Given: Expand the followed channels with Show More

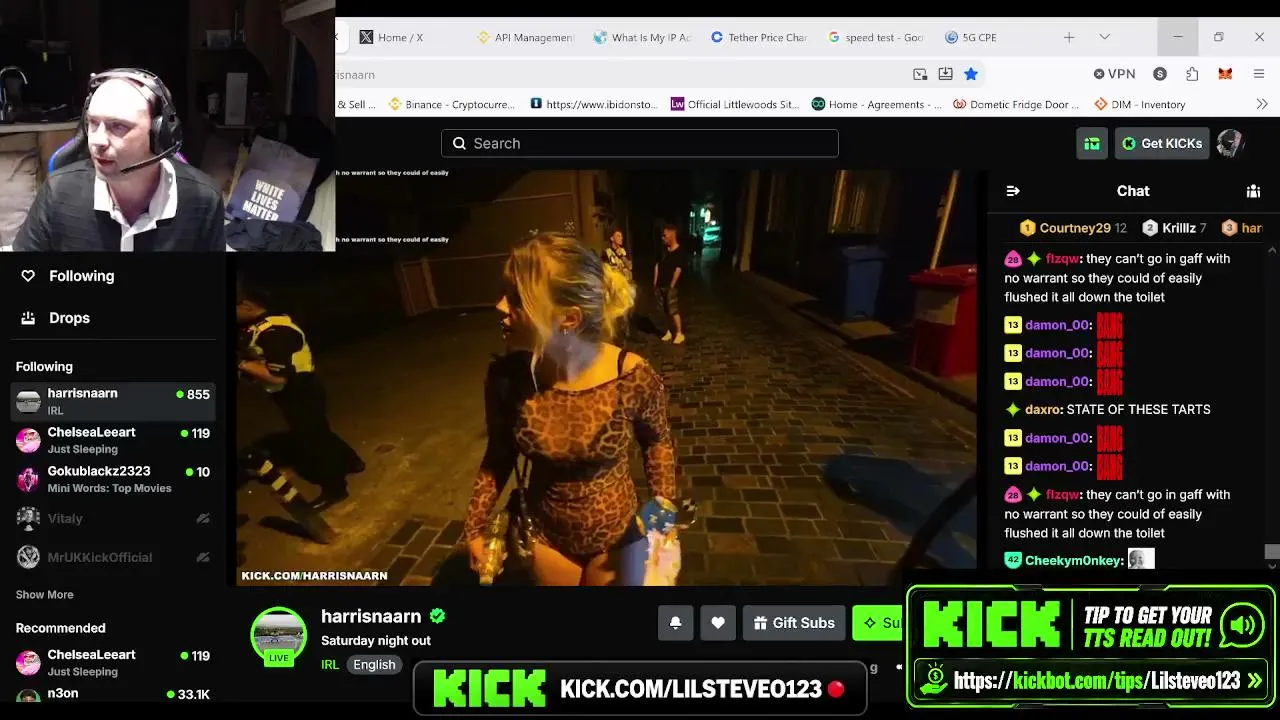Looking at the screenshot, I should pyautogui.click(x=44, y=595).
